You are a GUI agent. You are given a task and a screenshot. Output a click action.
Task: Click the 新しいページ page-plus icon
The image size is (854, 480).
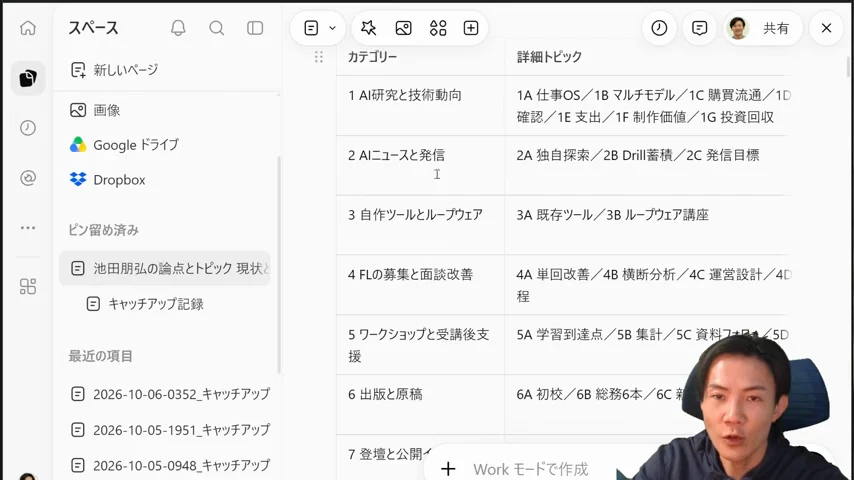[78, 70]
